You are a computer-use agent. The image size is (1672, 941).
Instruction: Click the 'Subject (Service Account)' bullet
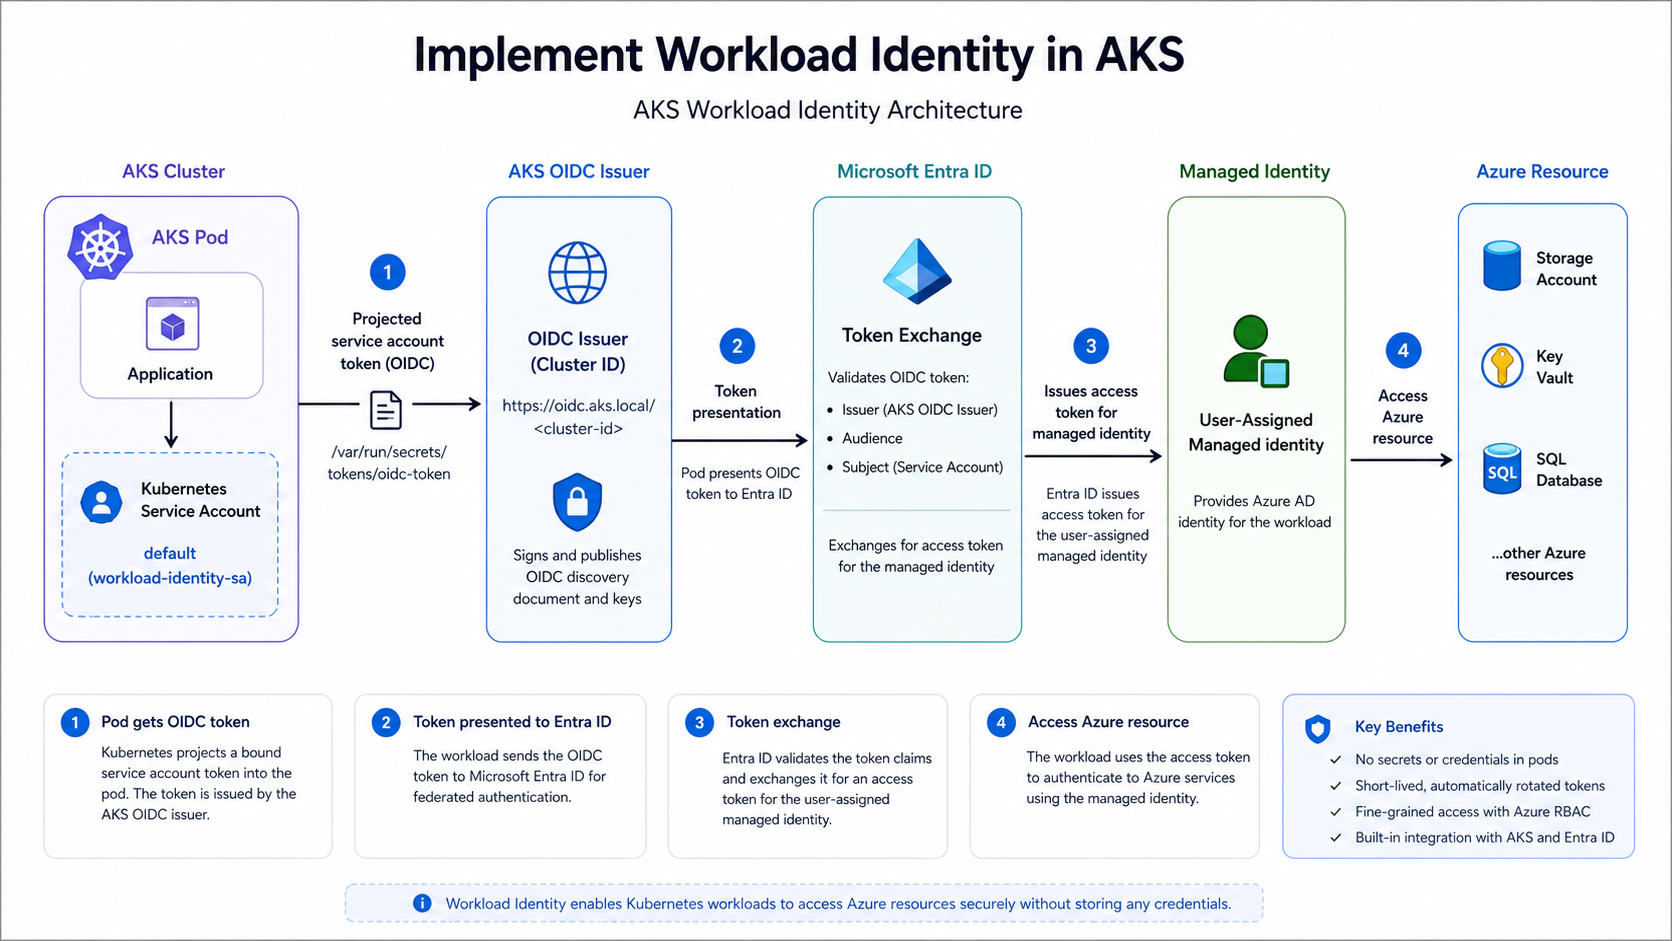coord(922,467)
